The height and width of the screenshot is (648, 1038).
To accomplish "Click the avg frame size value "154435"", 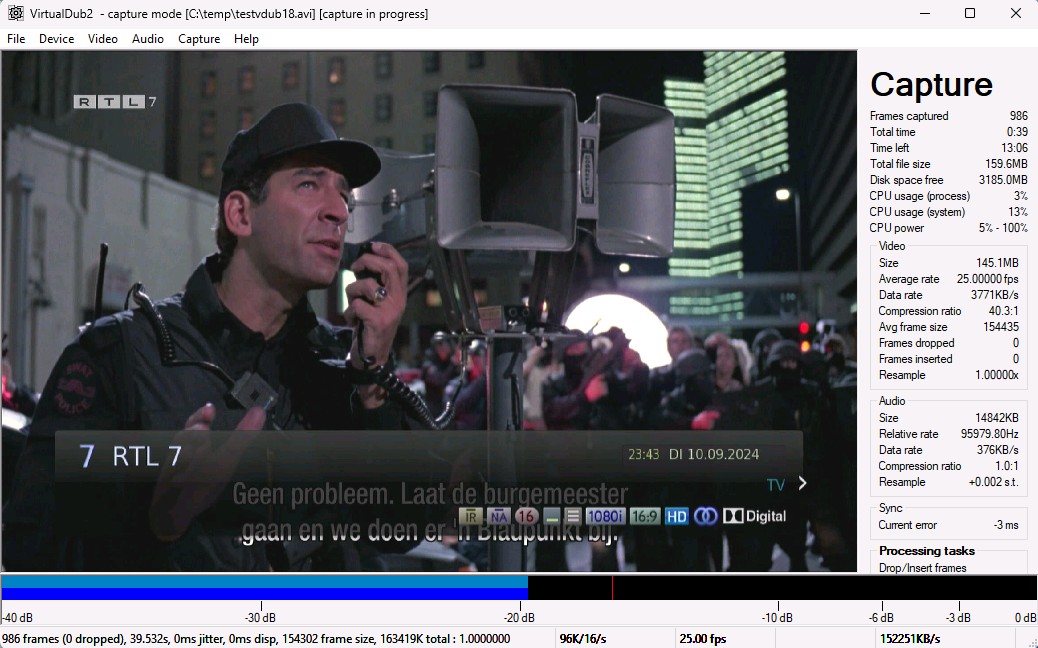I will [1001, 327].
